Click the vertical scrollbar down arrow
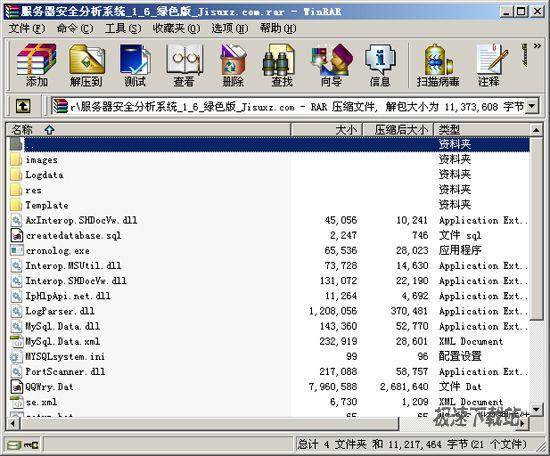This screenshot has width=550, height=456. tap(536, 409)
